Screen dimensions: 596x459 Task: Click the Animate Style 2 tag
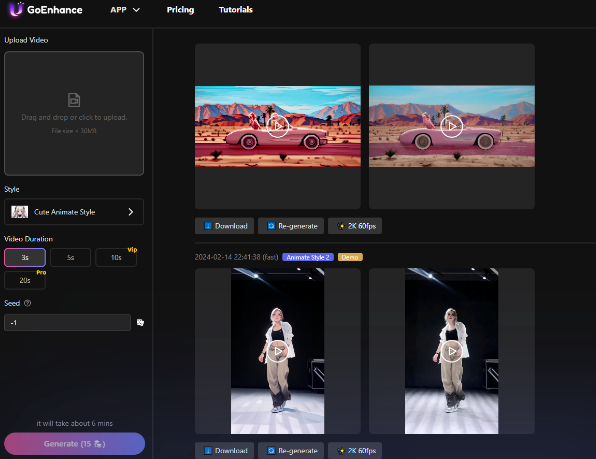(308, 257)
